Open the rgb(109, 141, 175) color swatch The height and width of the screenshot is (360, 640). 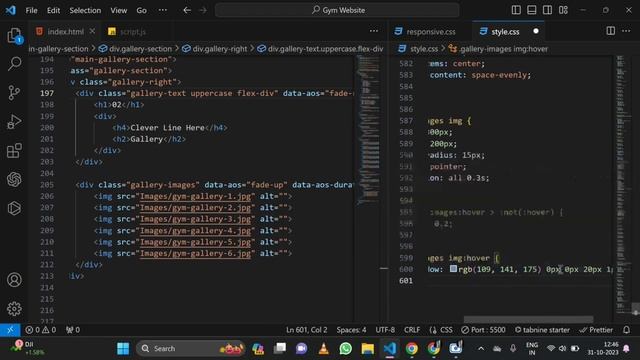453,269
